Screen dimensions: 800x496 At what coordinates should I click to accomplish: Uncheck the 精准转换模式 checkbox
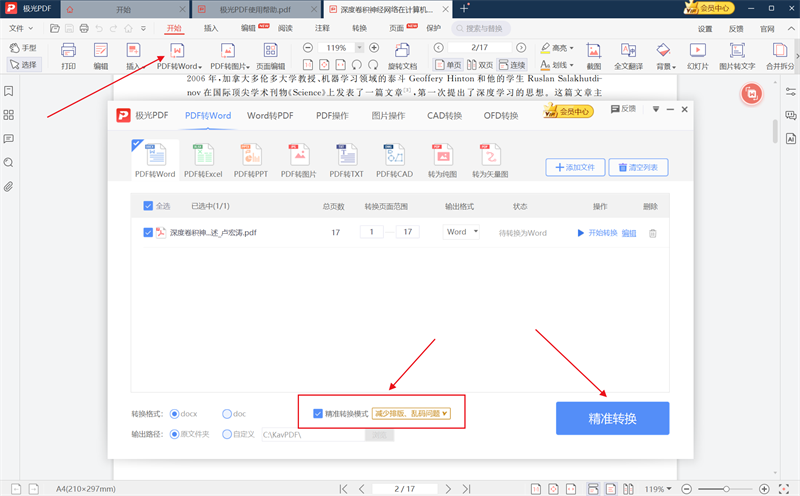click(x=318, y=413)
